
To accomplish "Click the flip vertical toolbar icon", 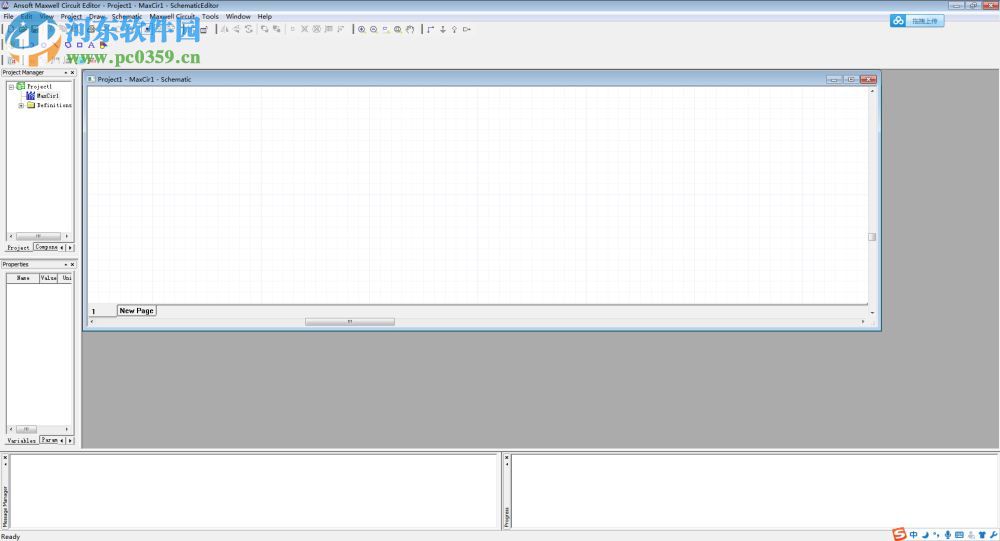I will [x=237, y=29].
